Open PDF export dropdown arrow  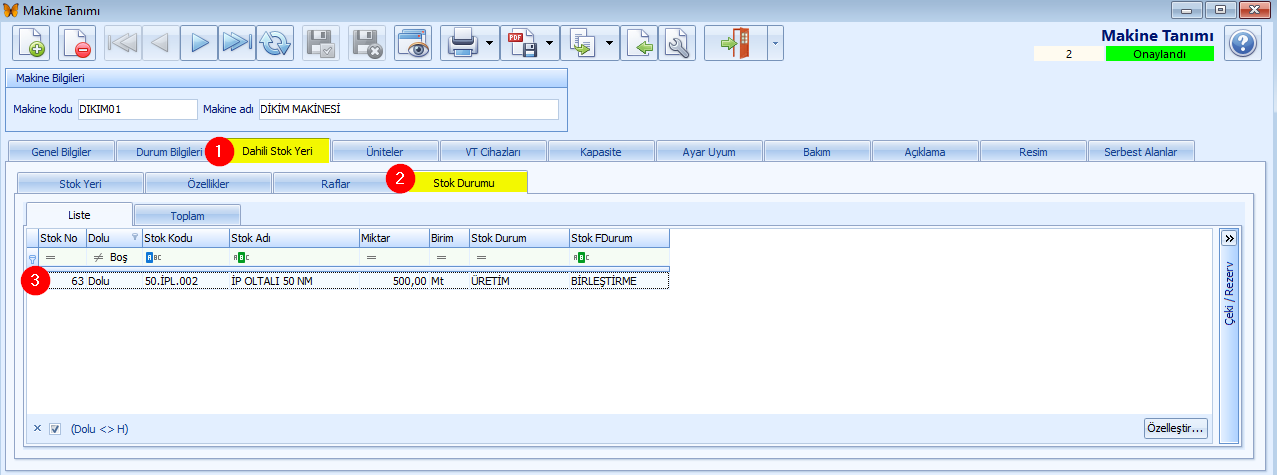(550, 44)
